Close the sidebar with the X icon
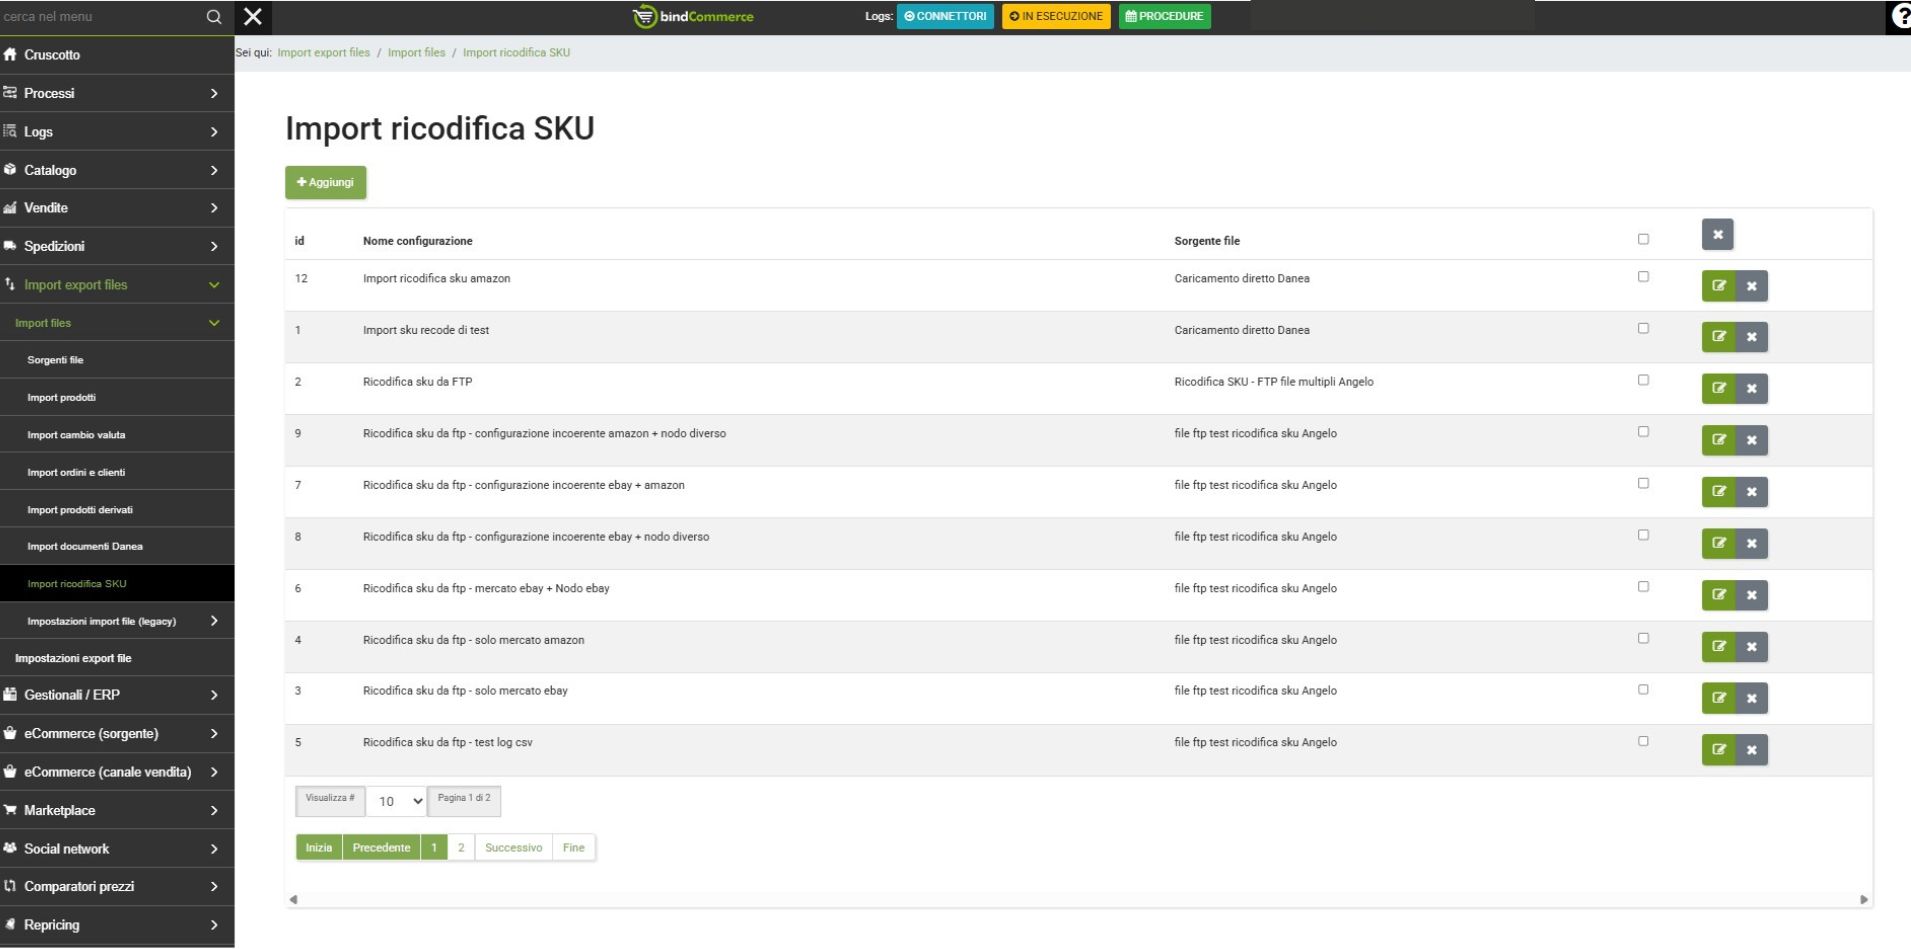The width and height of the screenshot is (1911, 949). 253,17
